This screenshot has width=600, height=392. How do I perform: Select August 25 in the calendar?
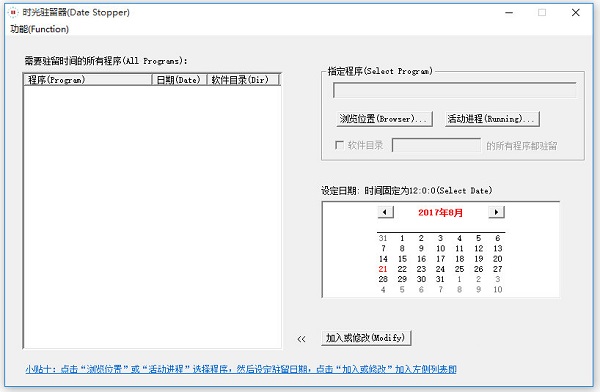(x=460, y=269)
